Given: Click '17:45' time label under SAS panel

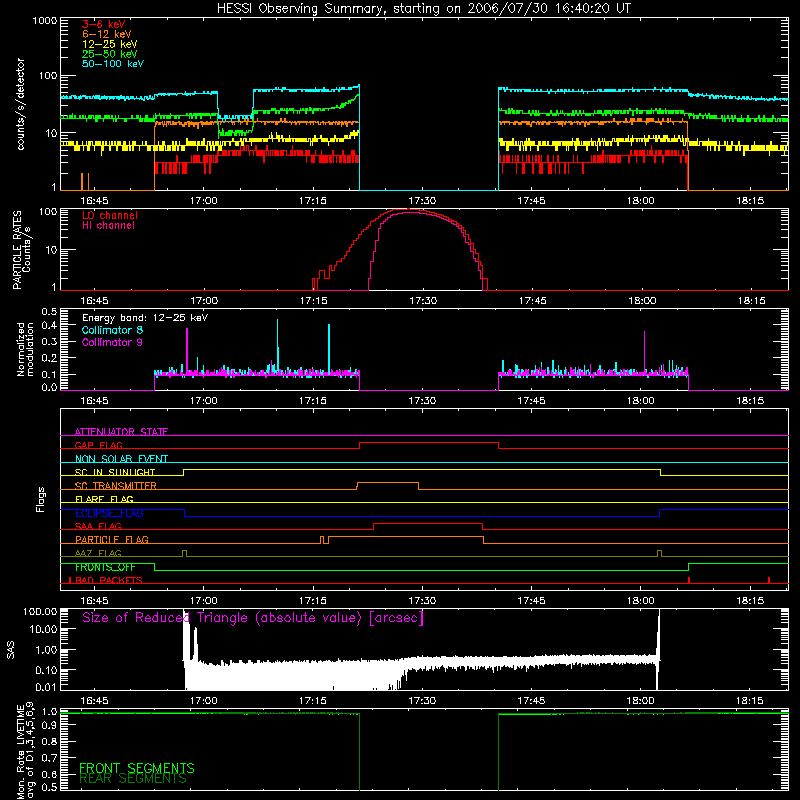Looking at the screenshot, I should (x=531, y=701).
